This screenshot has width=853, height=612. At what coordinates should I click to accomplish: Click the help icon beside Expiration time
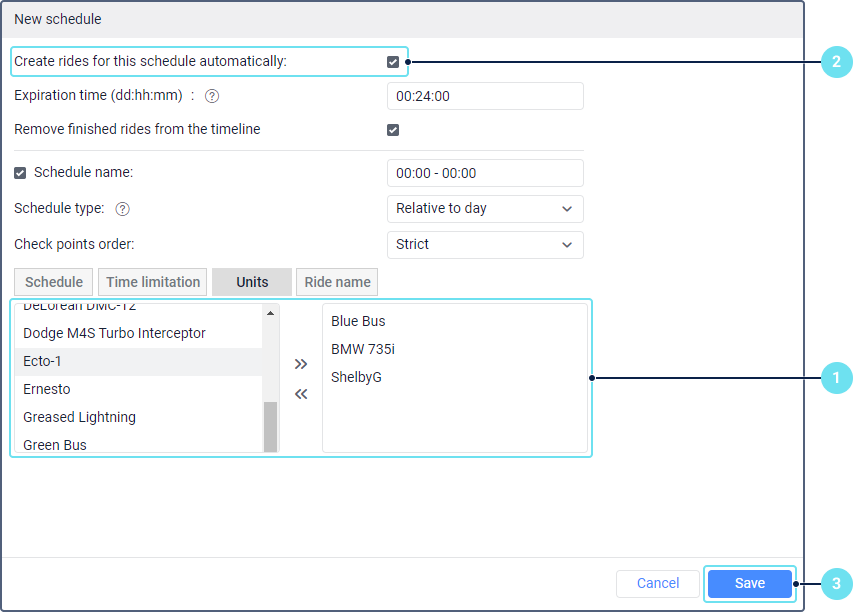[212, 97]
